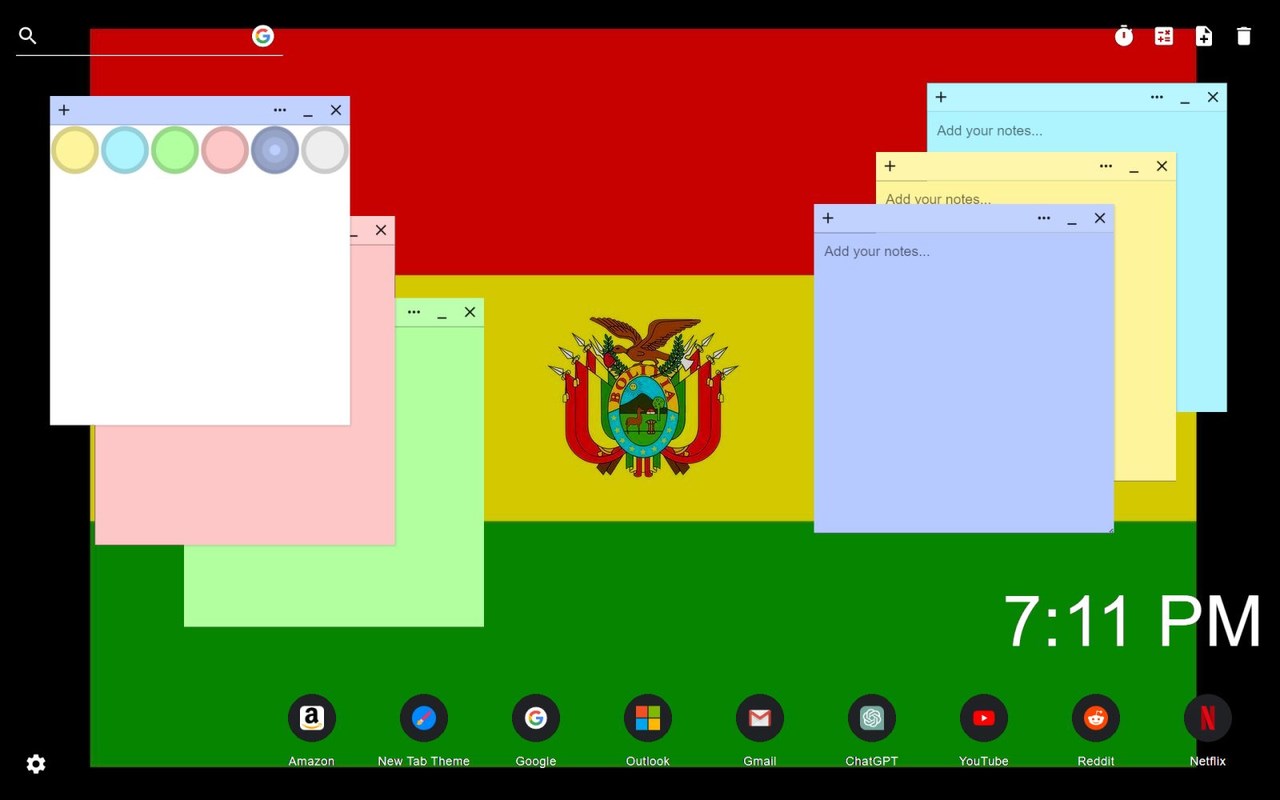Click the plus icon on the yellow note
1280x800 pixels.
pyautogui.click(x=890, y=166)
